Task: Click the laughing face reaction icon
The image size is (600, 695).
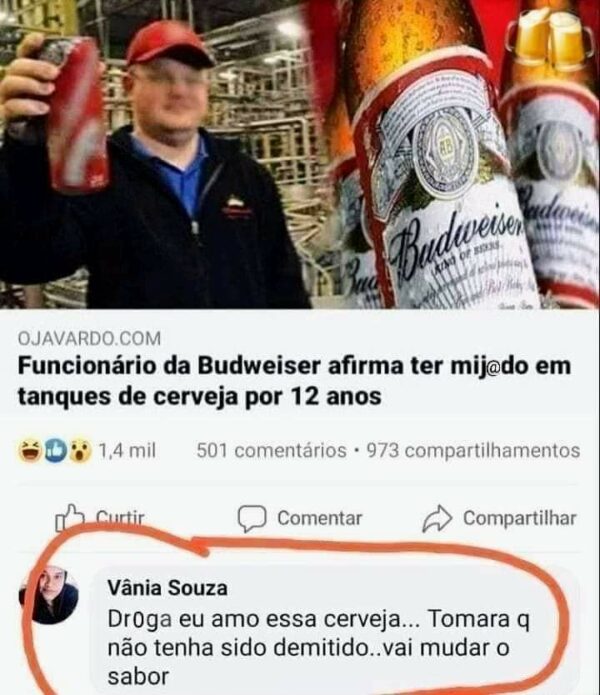Action: click(x=28, y=451)
